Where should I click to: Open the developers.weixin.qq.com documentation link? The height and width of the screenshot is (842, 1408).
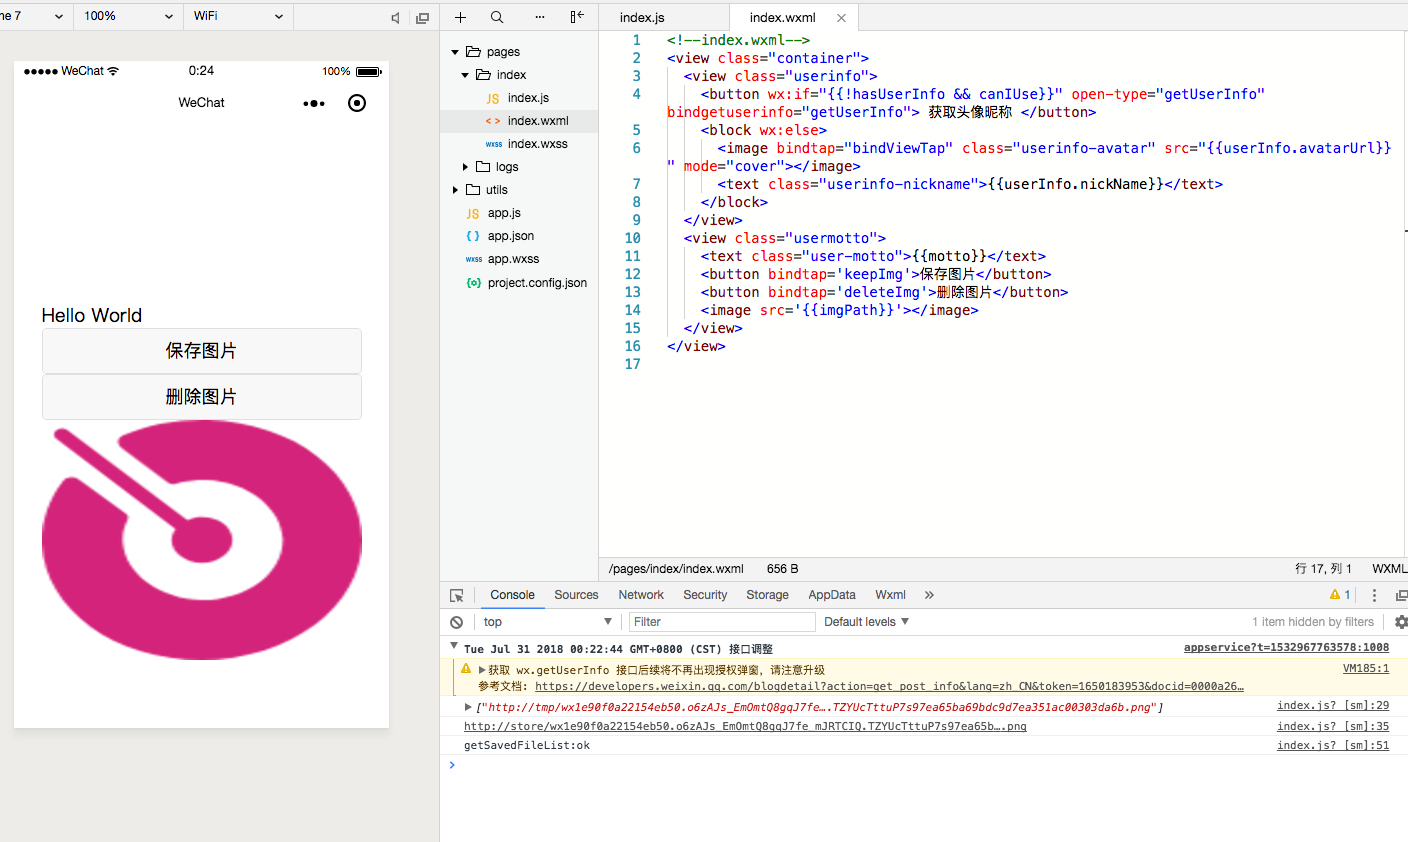[889, 687]
